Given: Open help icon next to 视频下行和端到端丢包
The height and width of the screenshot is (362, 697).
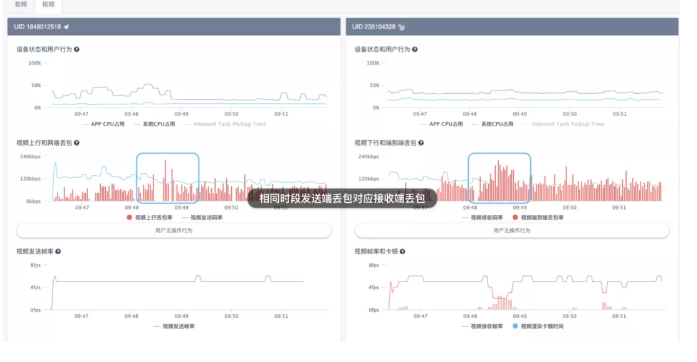Looking at the screenshot, I should coord(421,143).
